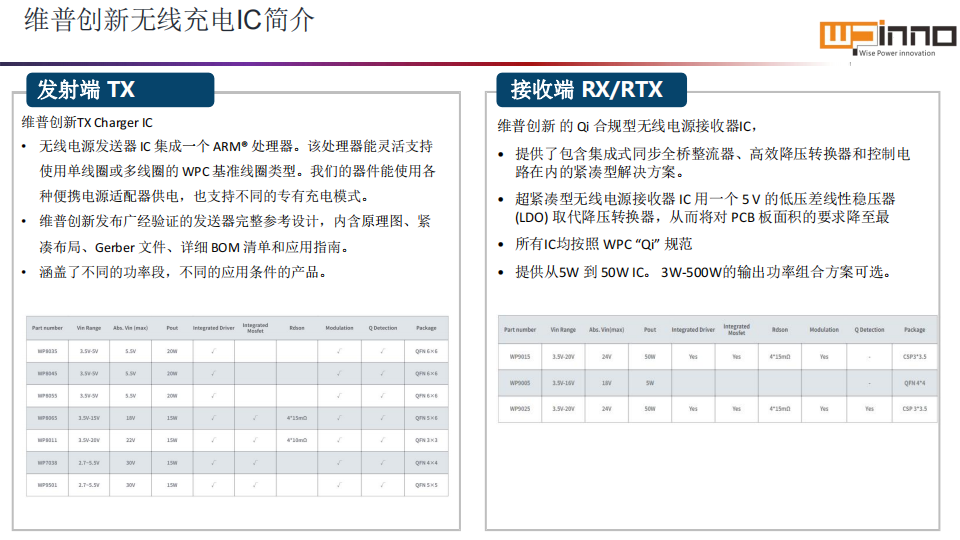Click the bullet 提供从5W 到 50W IC

click(x=703, y=272)
